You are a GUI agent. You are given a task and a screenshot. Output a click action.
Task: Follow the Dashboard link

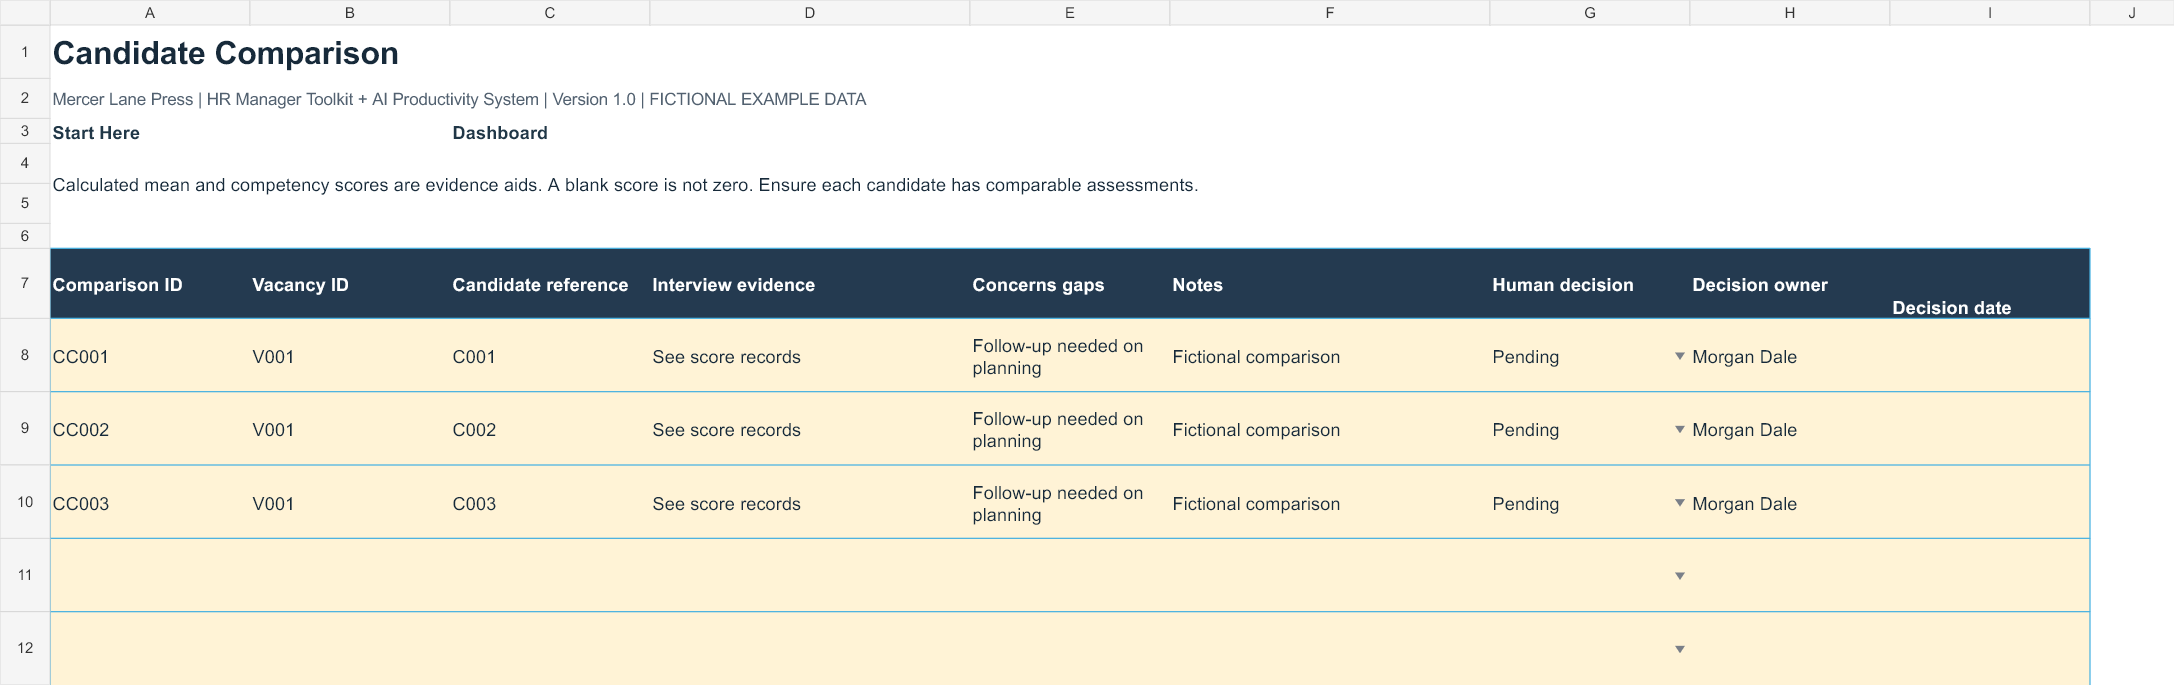pyautogui.click(x=500, y=133)
